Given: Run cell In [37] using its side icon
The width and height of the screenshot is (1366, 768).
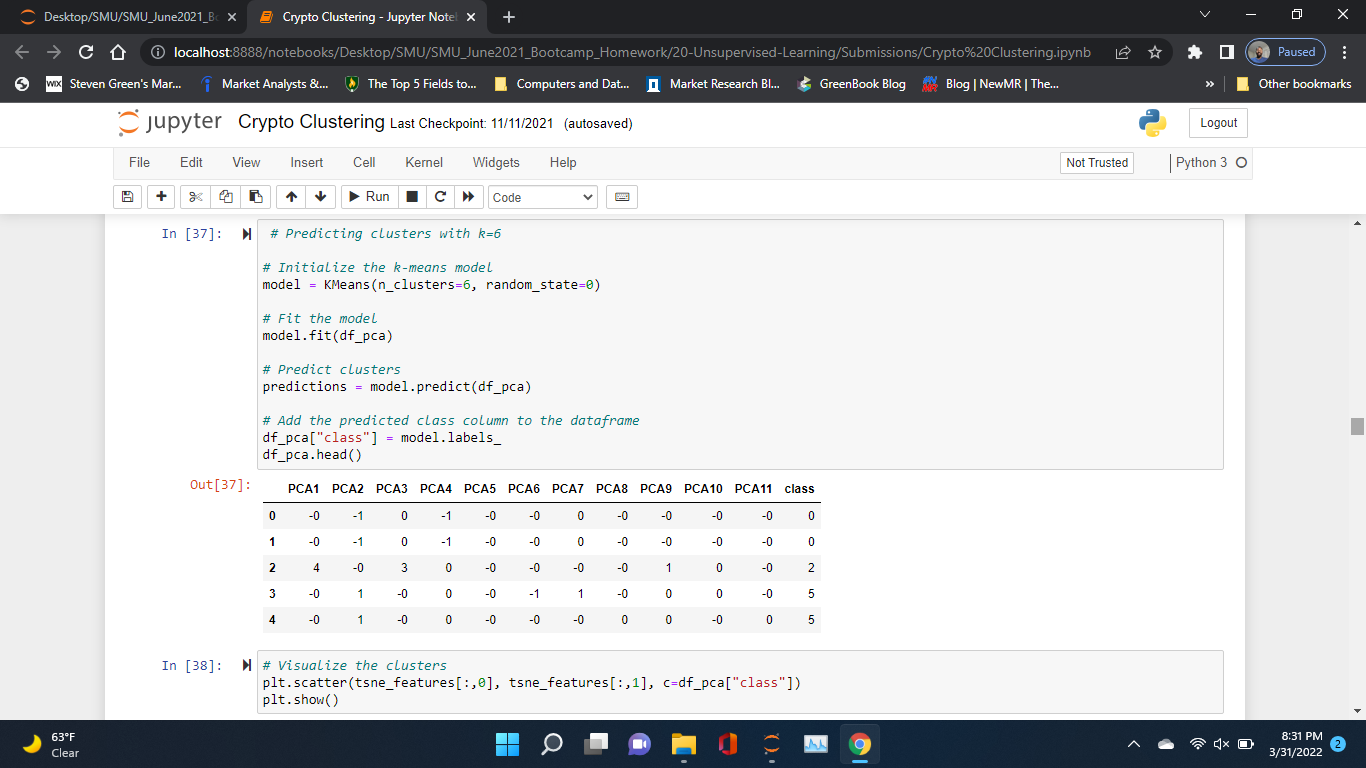Looking at the screenshot, I should pos(247,234).
